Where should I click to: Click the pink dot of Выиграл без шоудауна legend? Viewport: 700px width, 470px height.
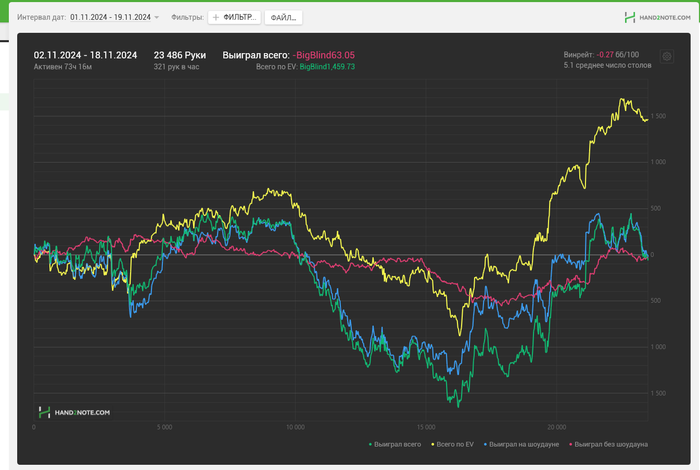571,445
